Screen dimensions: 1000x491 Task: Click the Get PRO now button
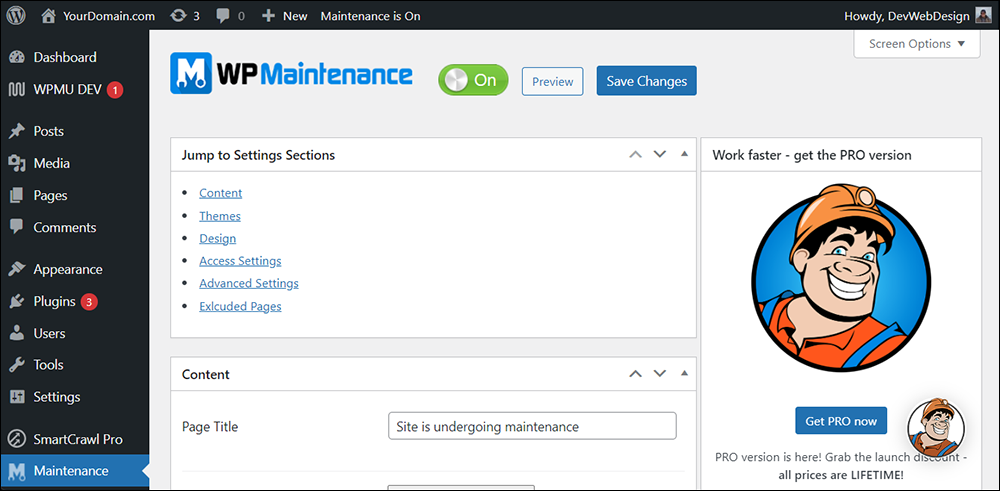point(841,421)
